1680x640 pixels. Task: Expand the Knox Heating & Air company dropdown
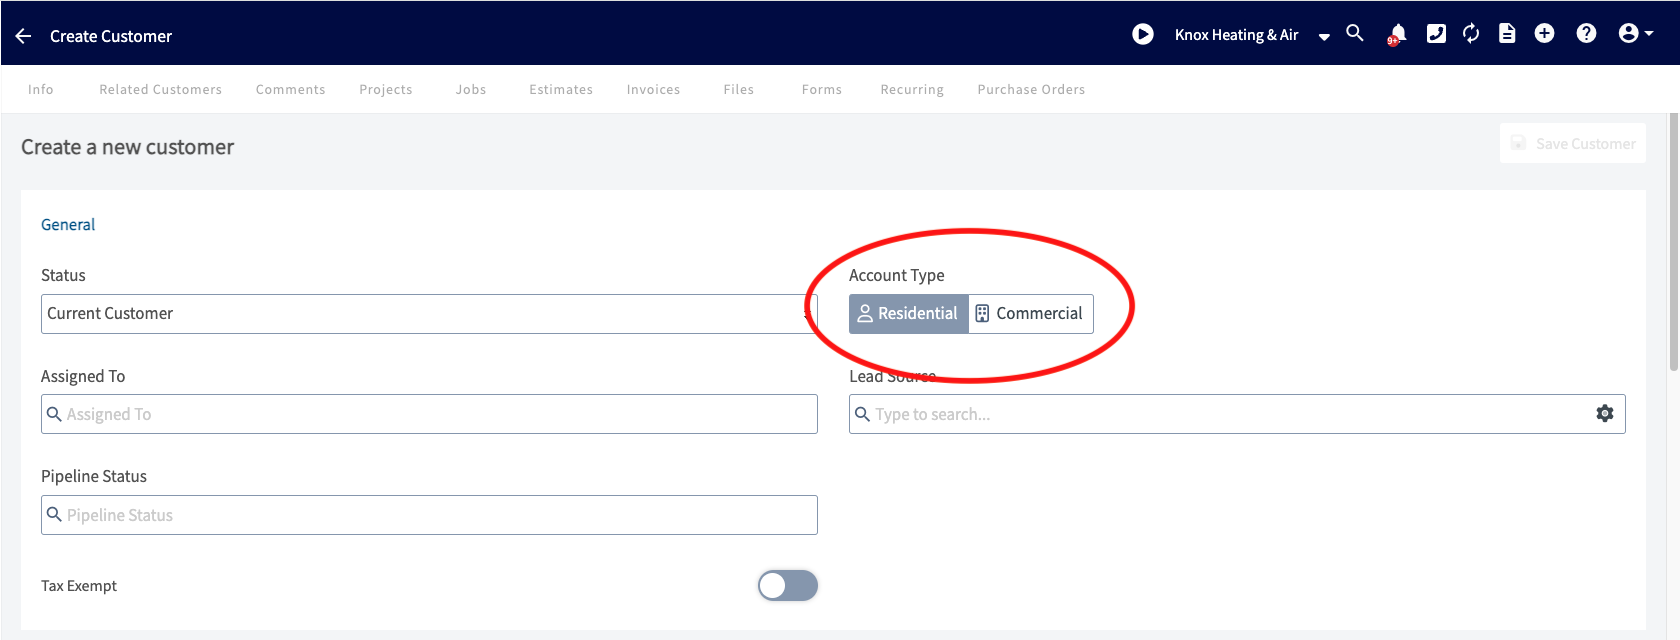pos(1324,36)
